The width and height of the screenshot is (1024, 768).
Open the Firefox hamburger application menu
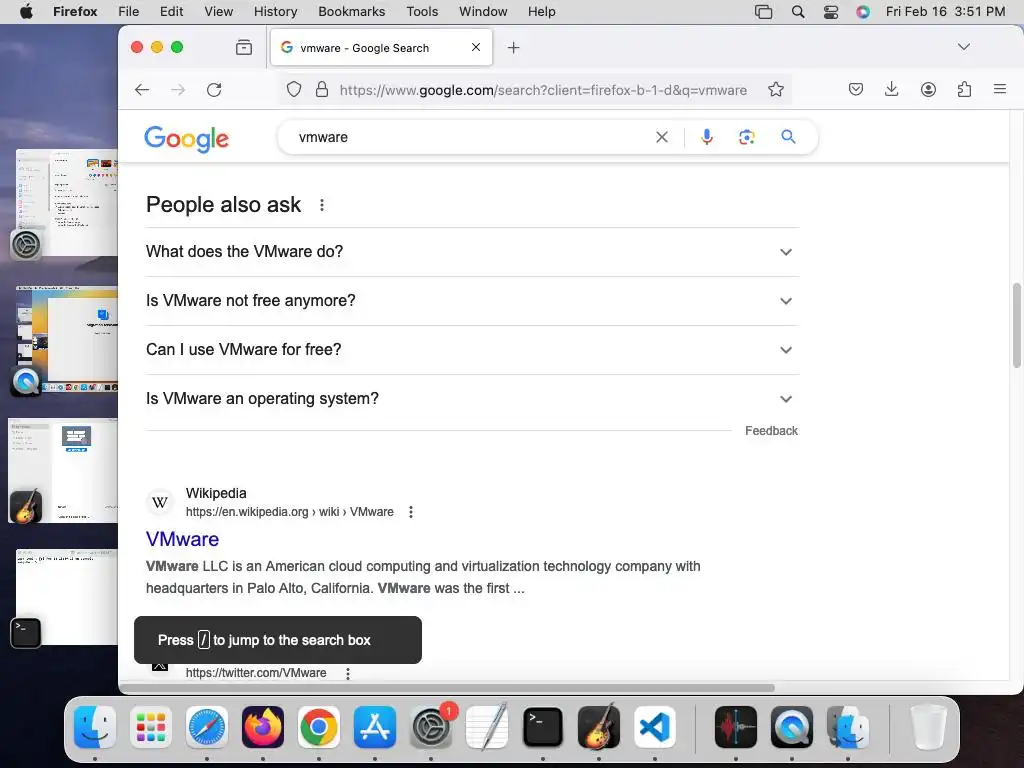pyautogui.click(x=999, y=89)
